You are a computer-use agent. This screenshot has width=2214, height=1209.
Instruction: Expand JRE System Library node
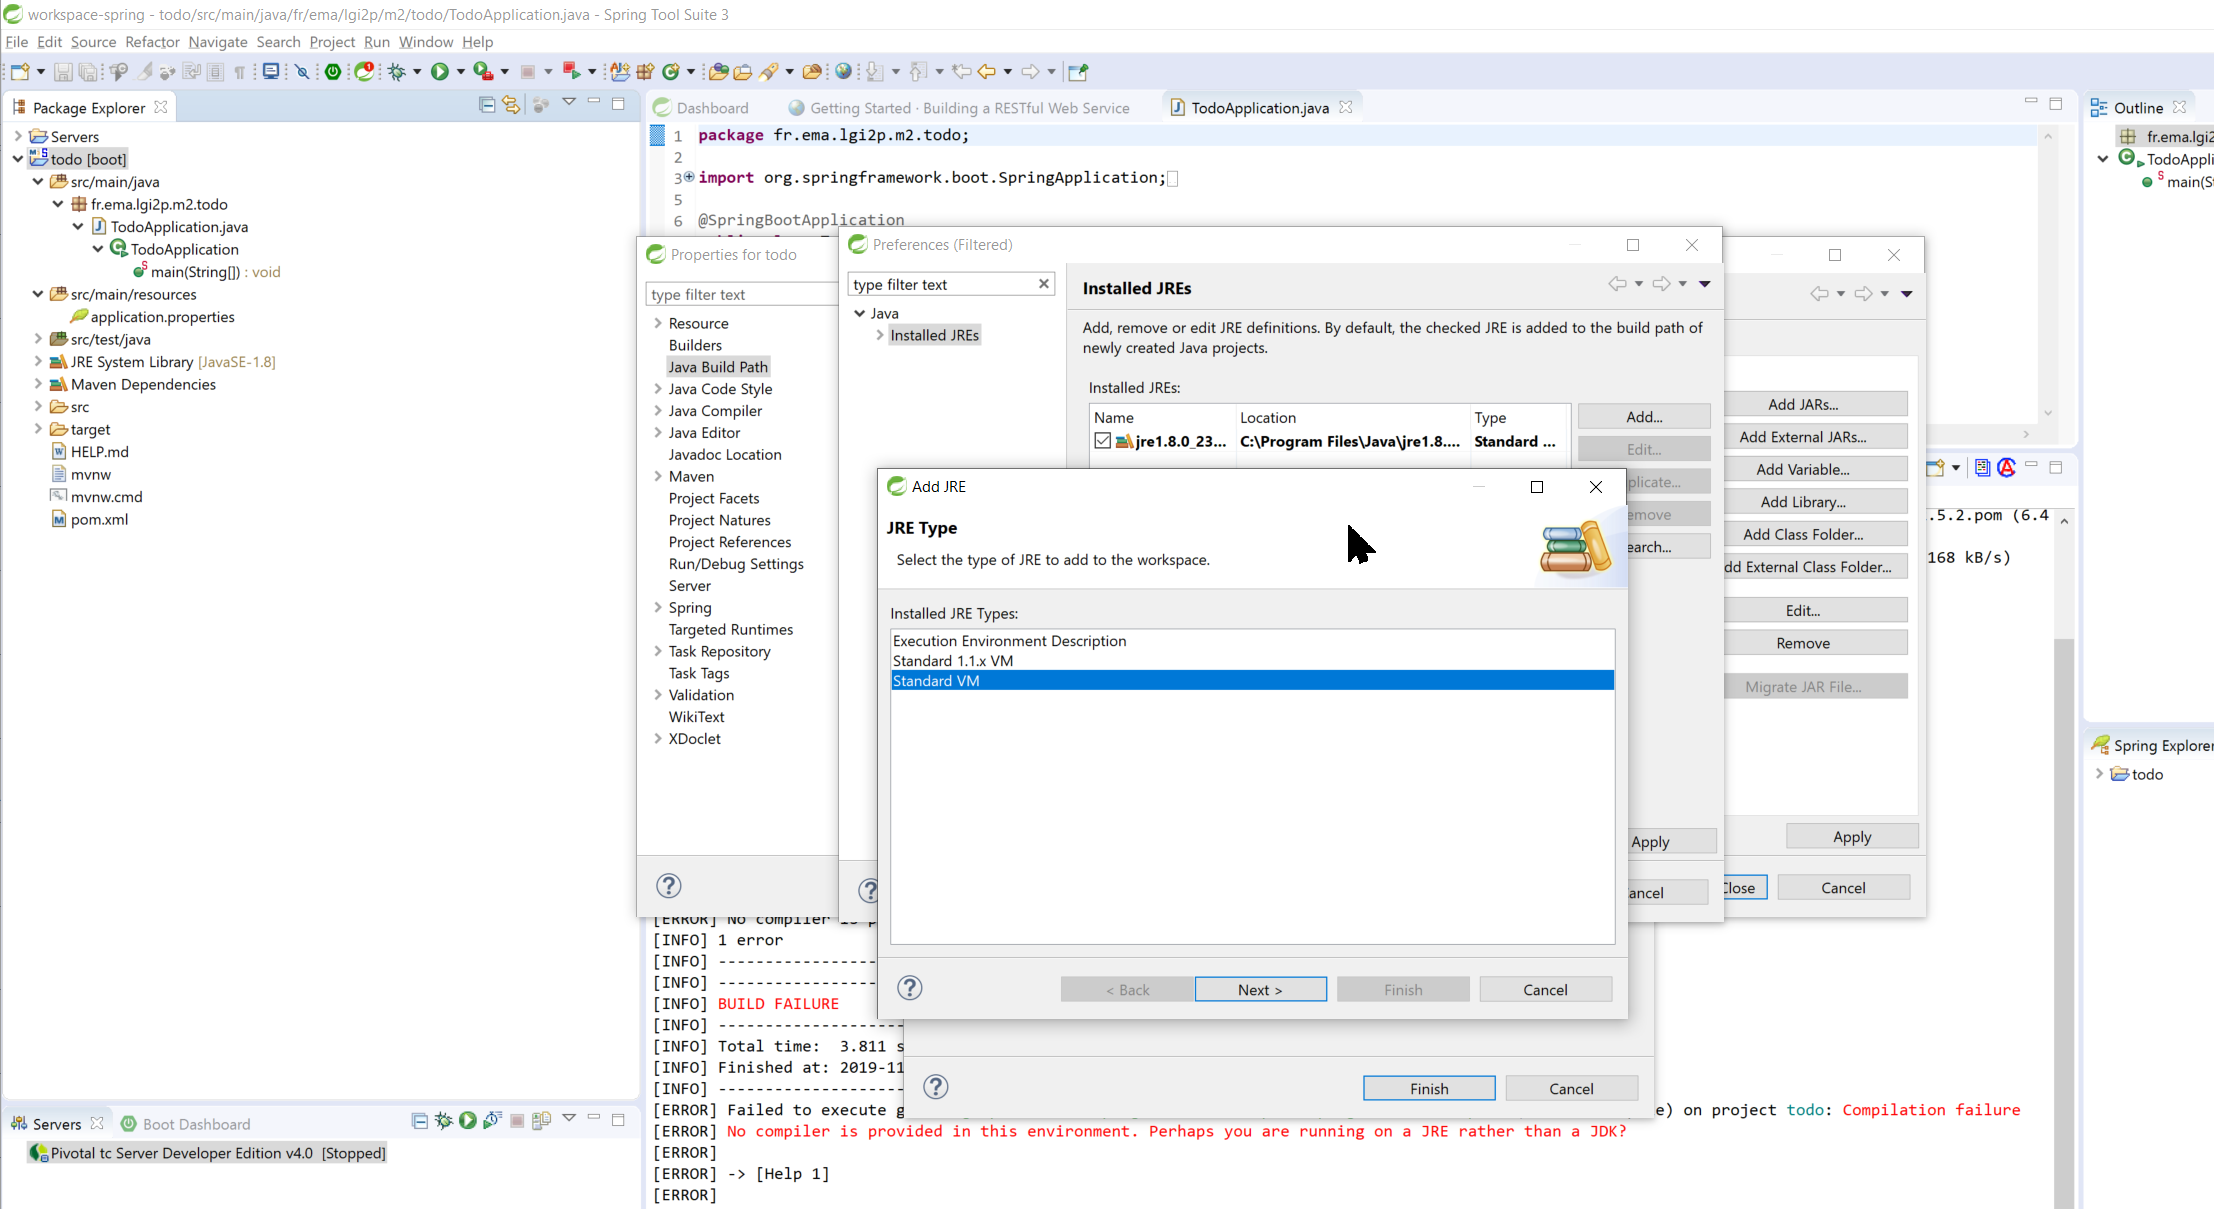[x=38, y=362]
